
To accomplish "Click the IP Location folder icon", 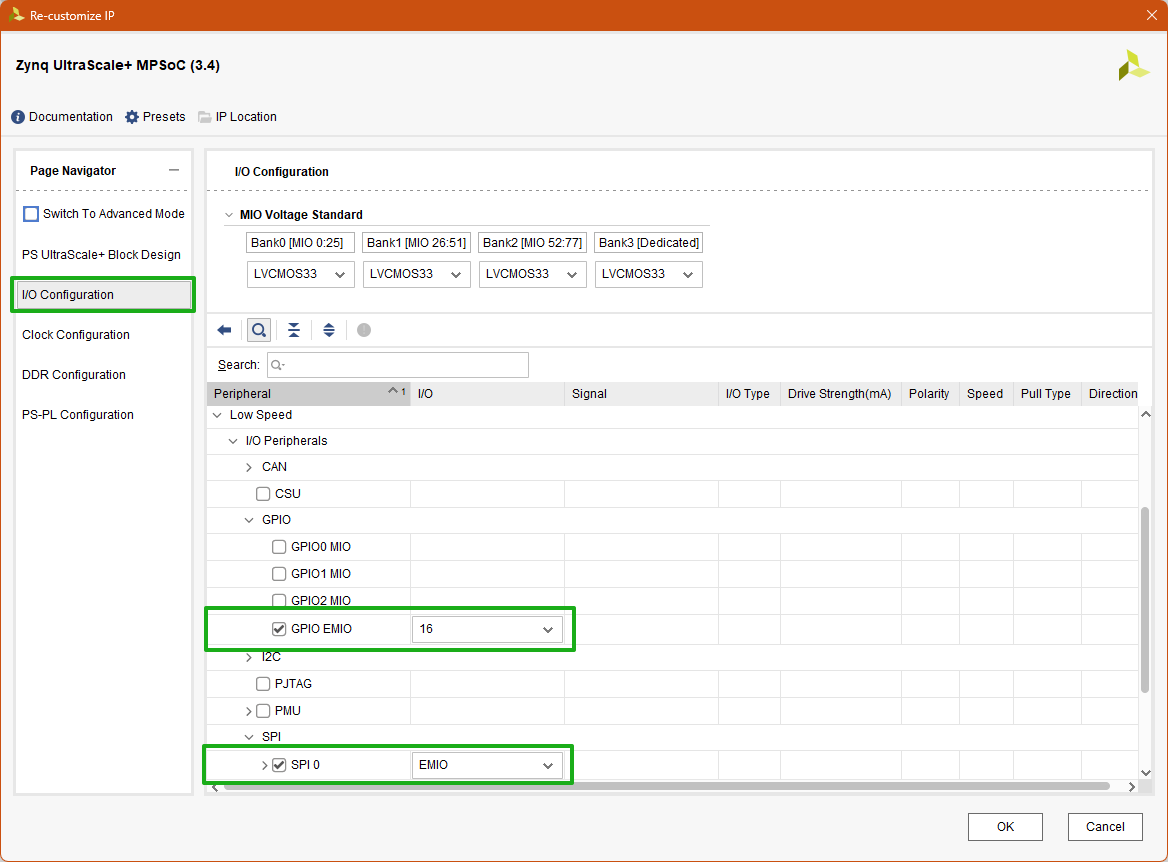I will (205, 117).
